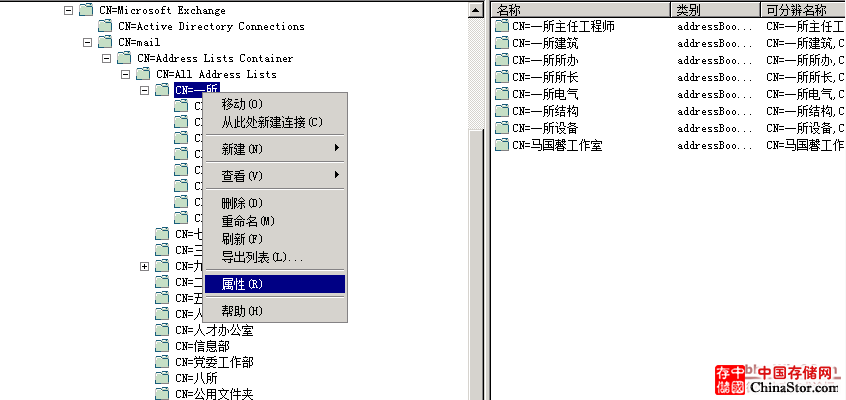The width and height of the screenshot is (846, 400).
Task: Click folder icon beside CN=八所
Action: (x=162, y=378)
